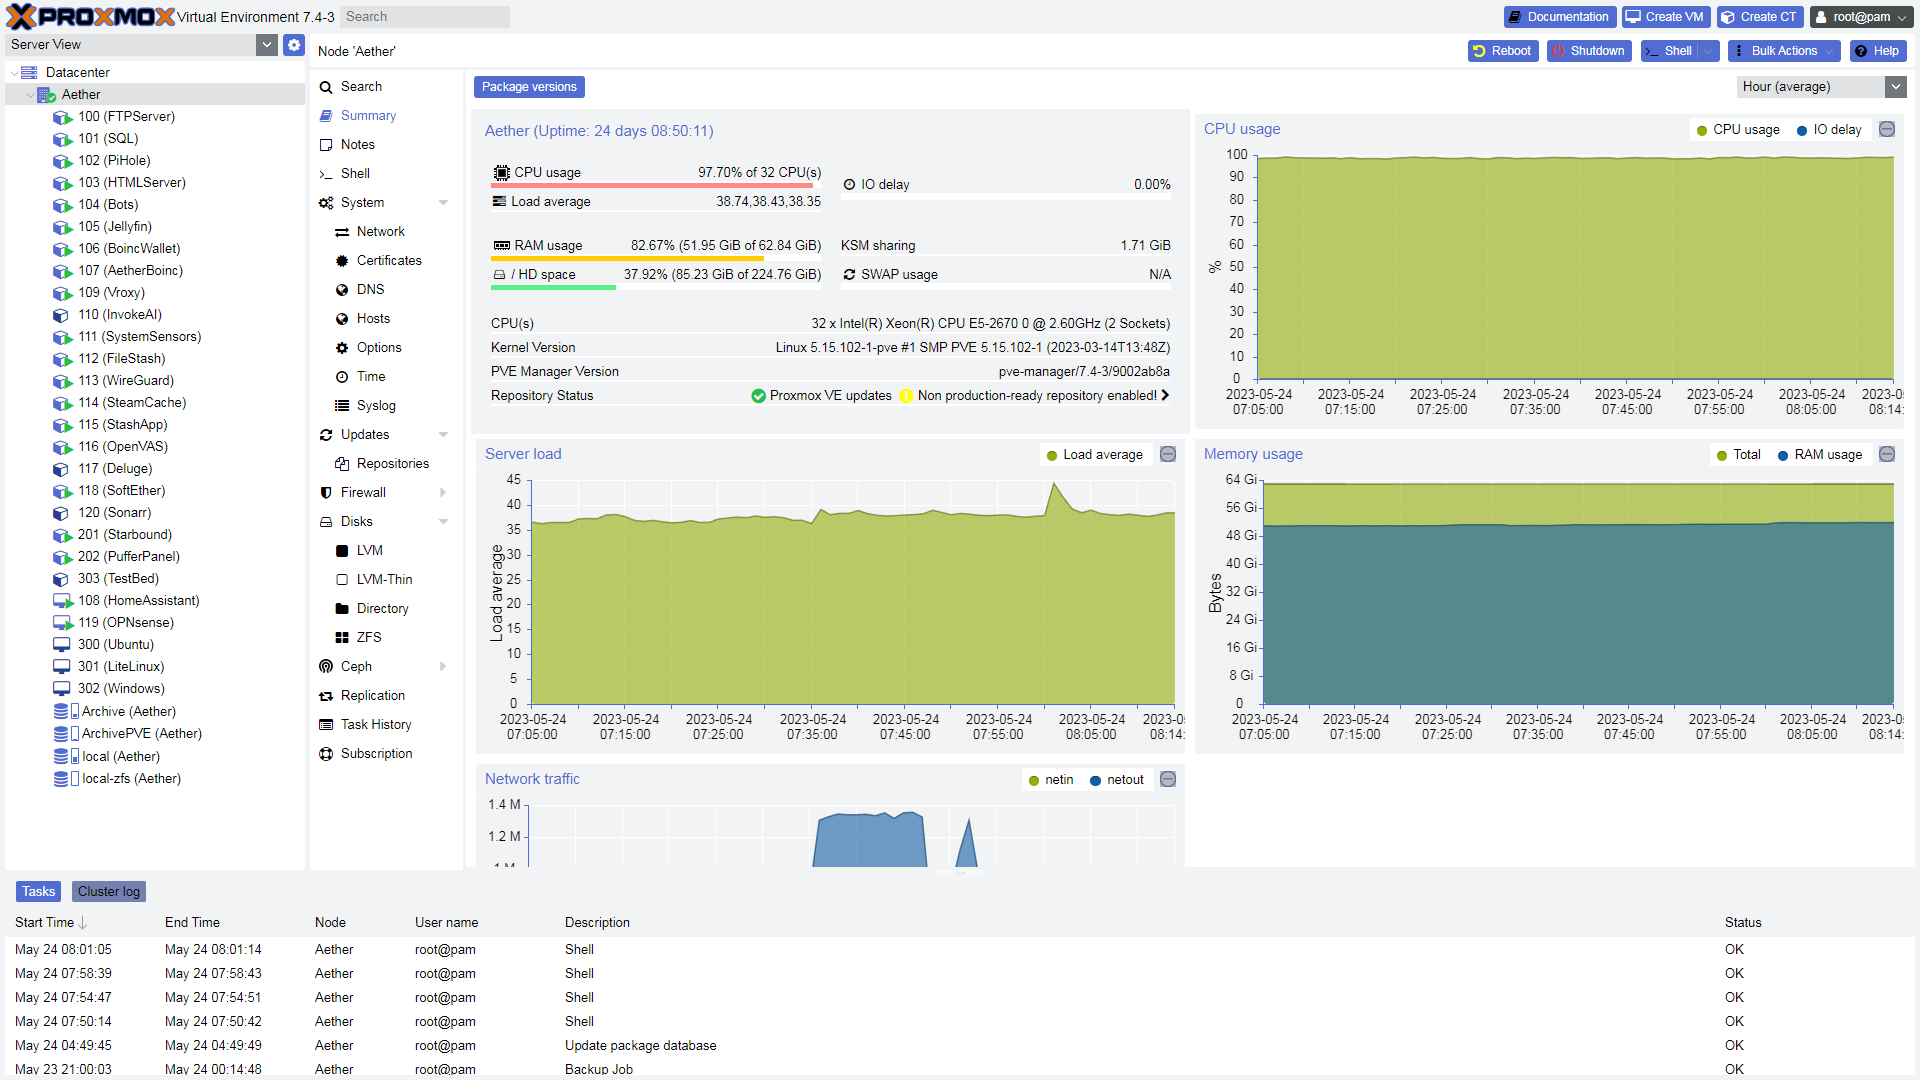Open the ZFS disks view
Viewport: 1920px width, 1080px height.
point(368,636)
